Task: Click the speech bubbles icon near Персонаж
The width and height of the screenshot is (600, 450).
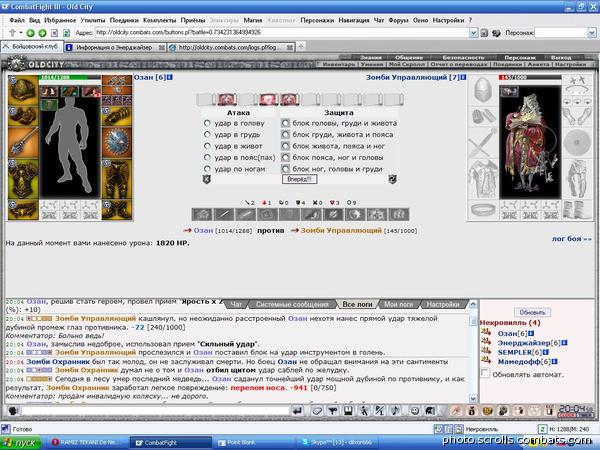Action: tap(496, 33)
